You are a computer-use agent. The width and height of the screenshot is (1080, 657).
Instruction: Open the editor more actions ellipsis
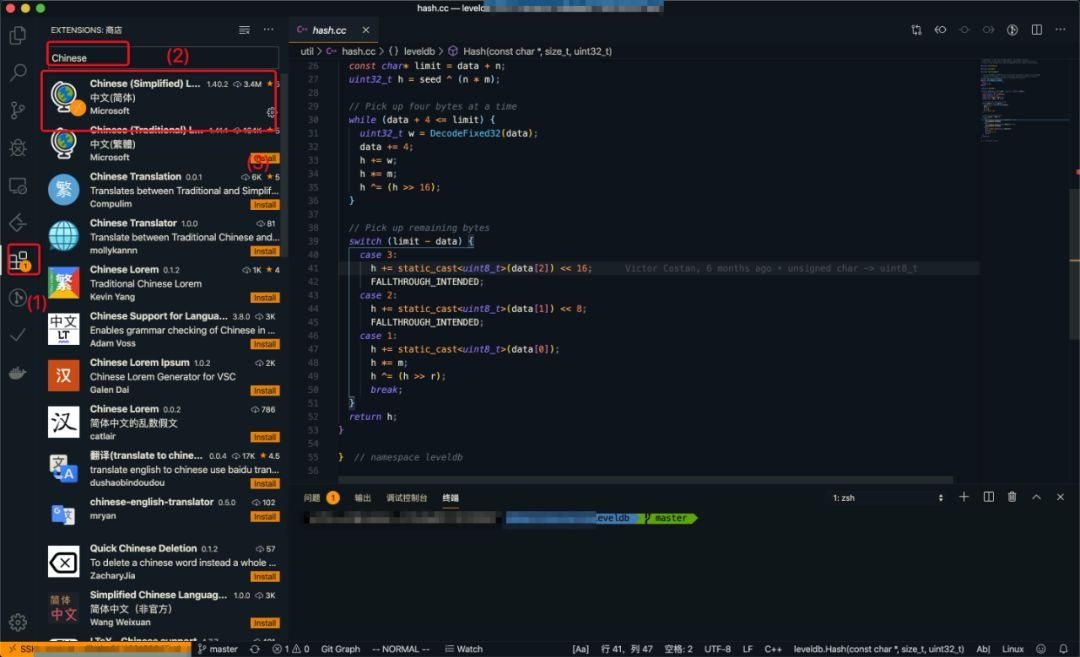1060,30
